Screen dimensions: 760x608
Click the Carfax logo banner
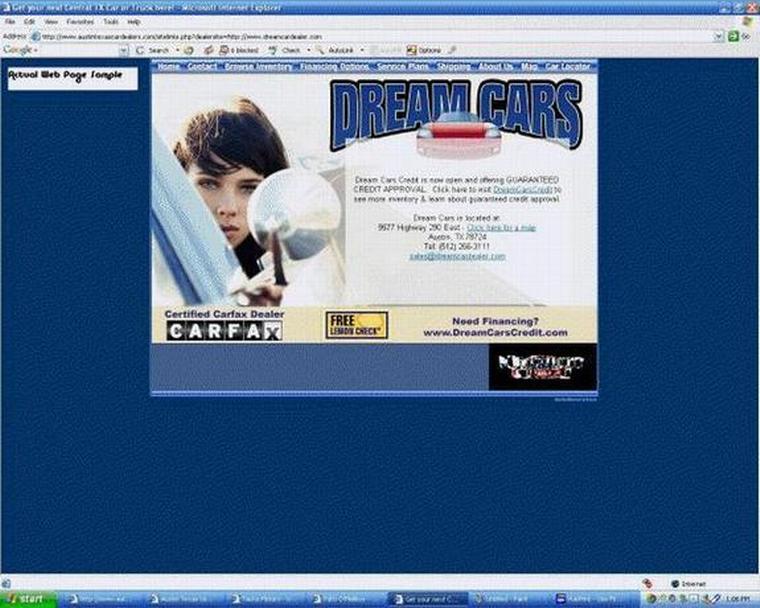click(x=224, y=330)
